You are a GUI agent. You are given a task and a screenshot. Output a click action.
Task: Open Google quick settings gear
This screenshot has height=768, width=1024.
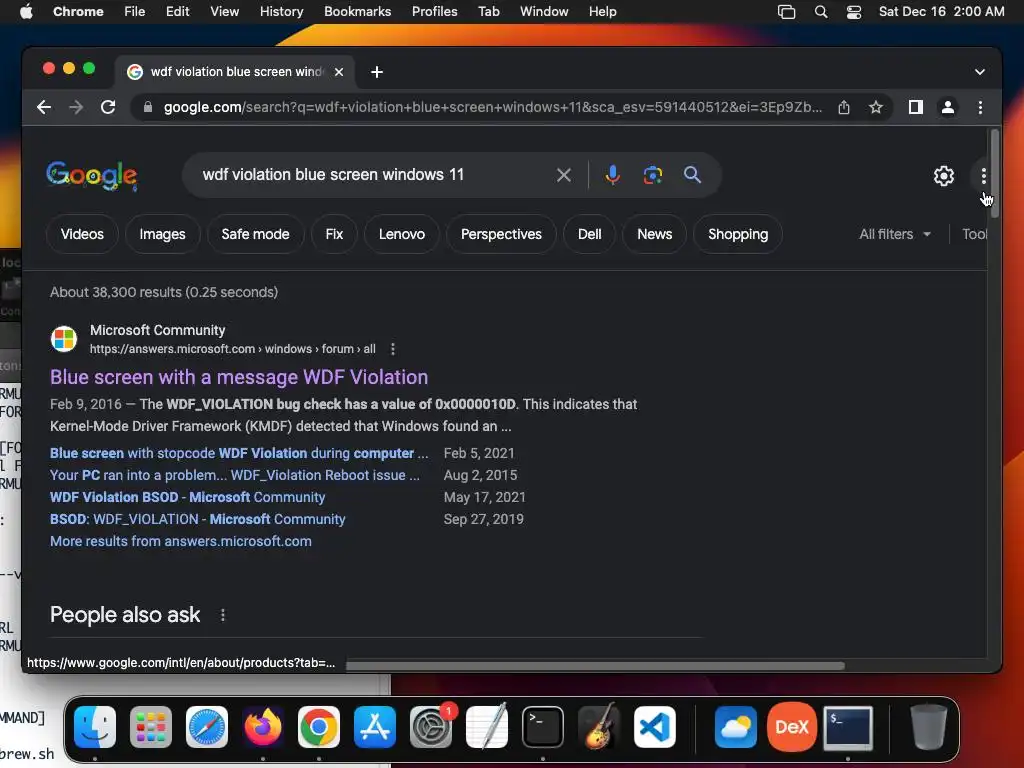coord(944,176)
